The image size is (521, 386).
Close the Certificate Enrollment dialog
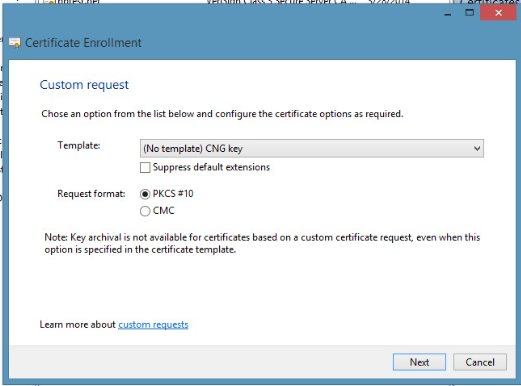498,13
